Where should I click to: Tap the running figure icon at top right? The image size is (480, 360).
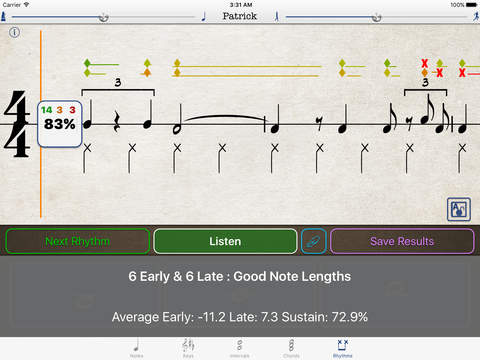coord(476,16)
